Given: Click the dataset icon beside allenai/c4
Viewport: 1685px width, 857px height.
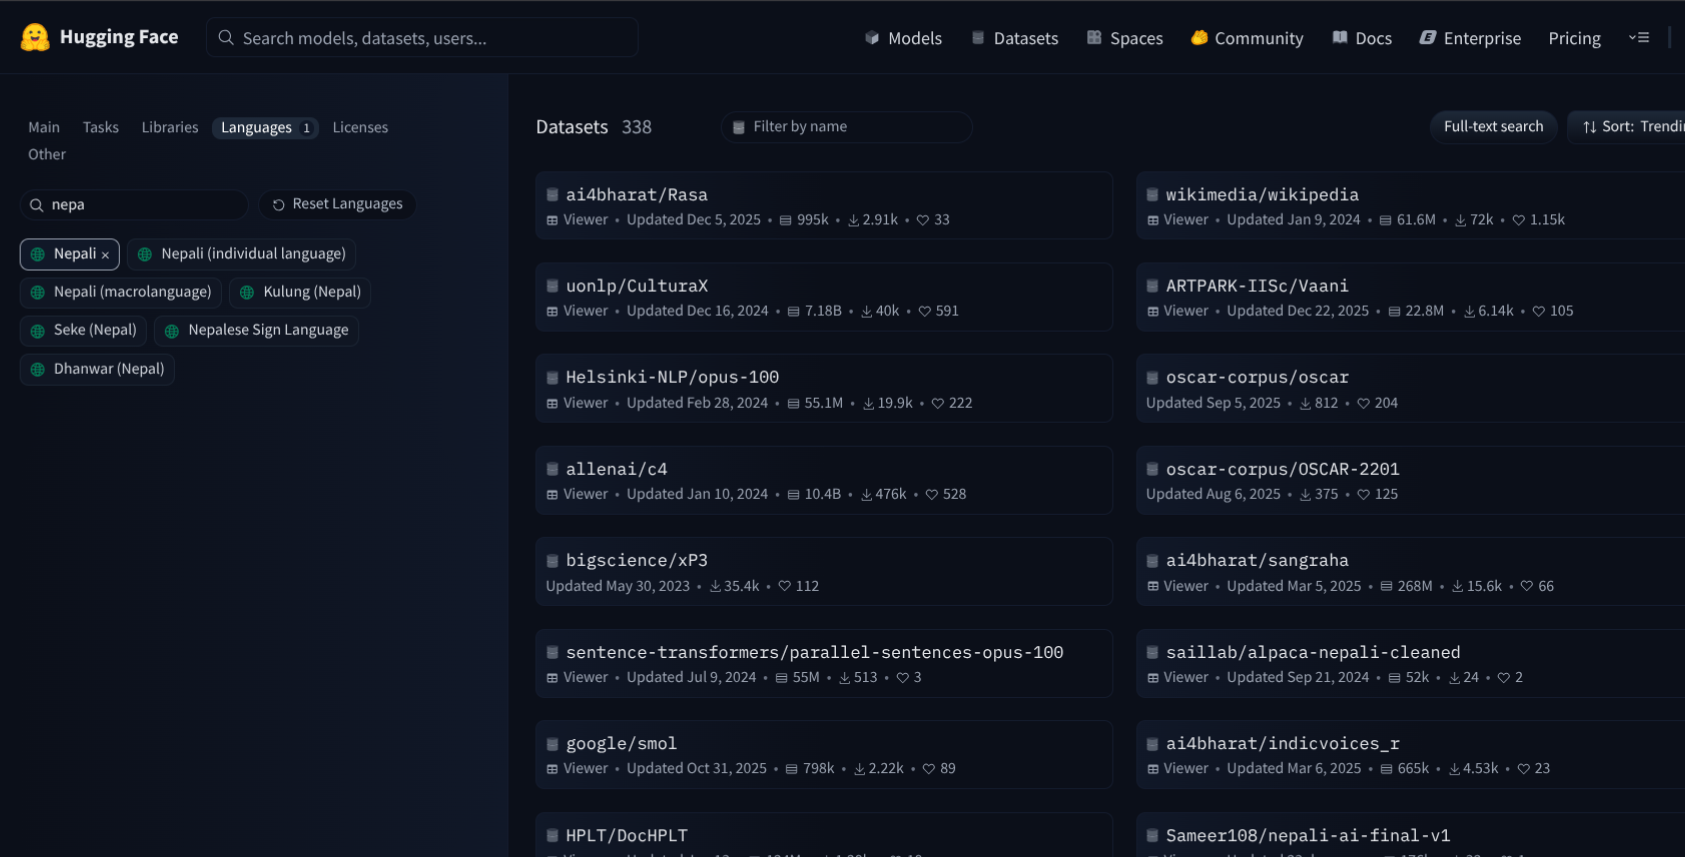Looking at the screenshot, I should click(552, 469).
